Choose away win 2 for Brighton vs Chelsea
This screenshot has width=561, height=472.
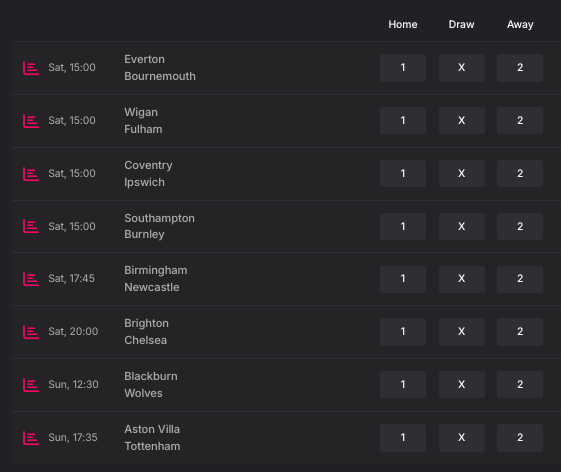(520, 332)
